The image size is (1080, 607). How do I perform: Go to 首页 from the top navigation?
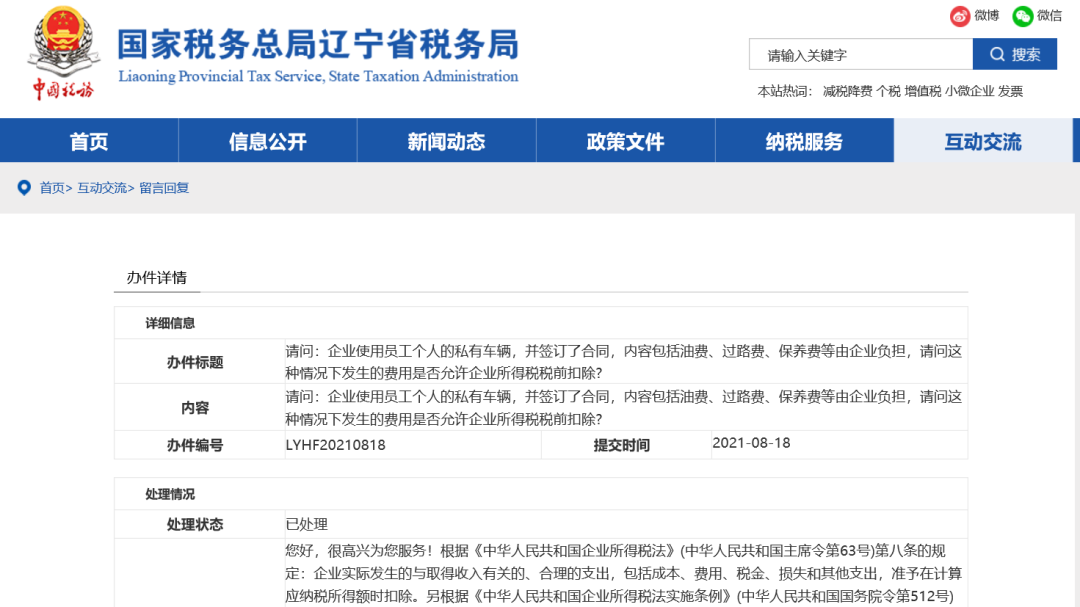pos(87,140)
